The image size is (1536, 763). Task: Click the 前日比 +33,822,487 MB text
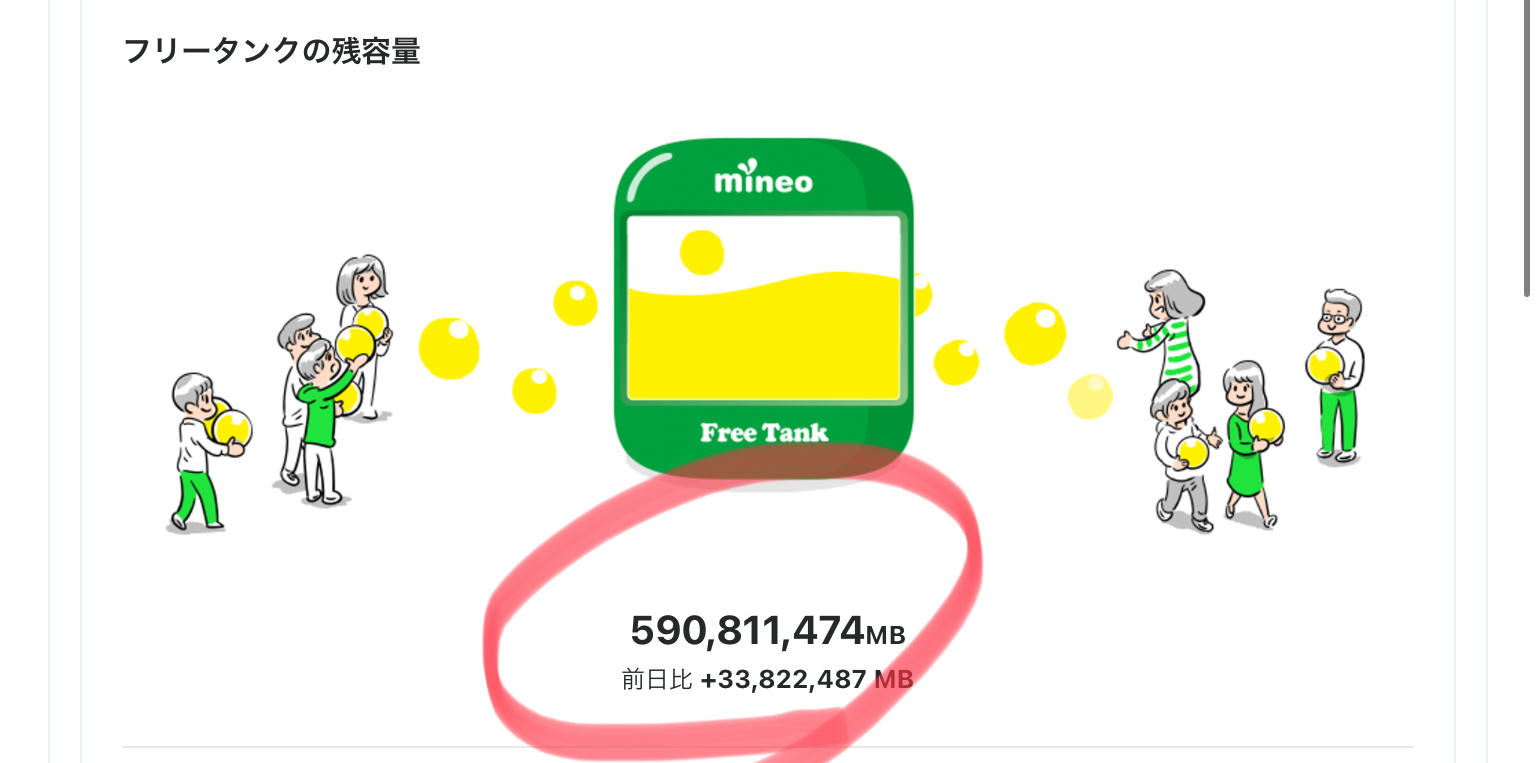(x=767, y=680)
